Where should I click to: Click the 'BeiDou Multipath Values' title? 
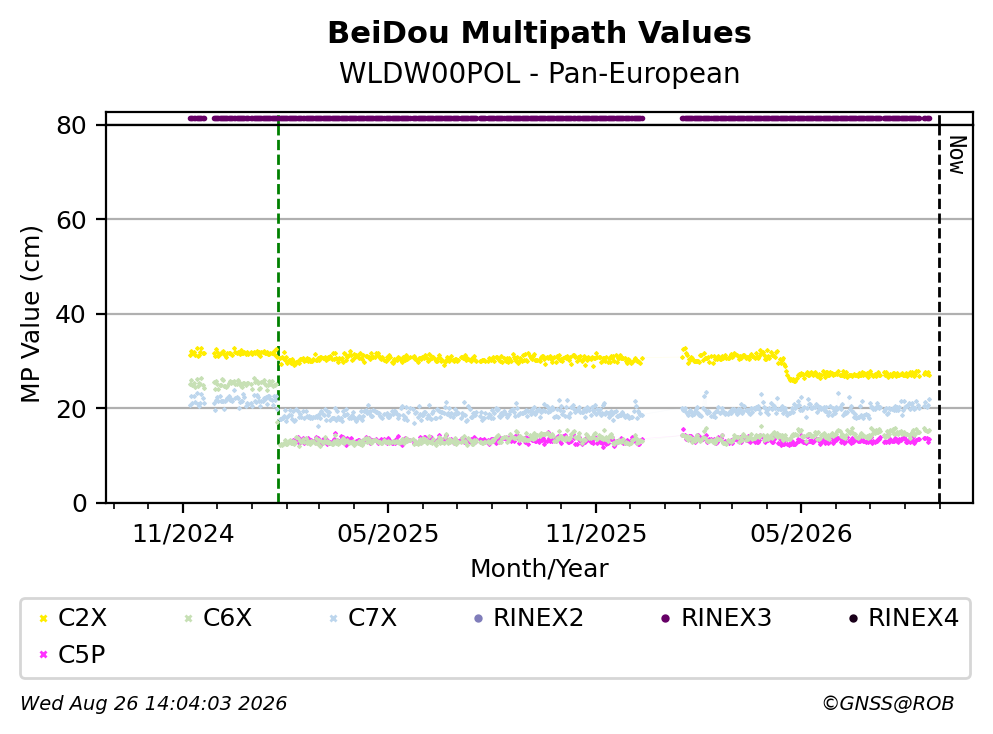pyautogui.click(x=540, y=33)
